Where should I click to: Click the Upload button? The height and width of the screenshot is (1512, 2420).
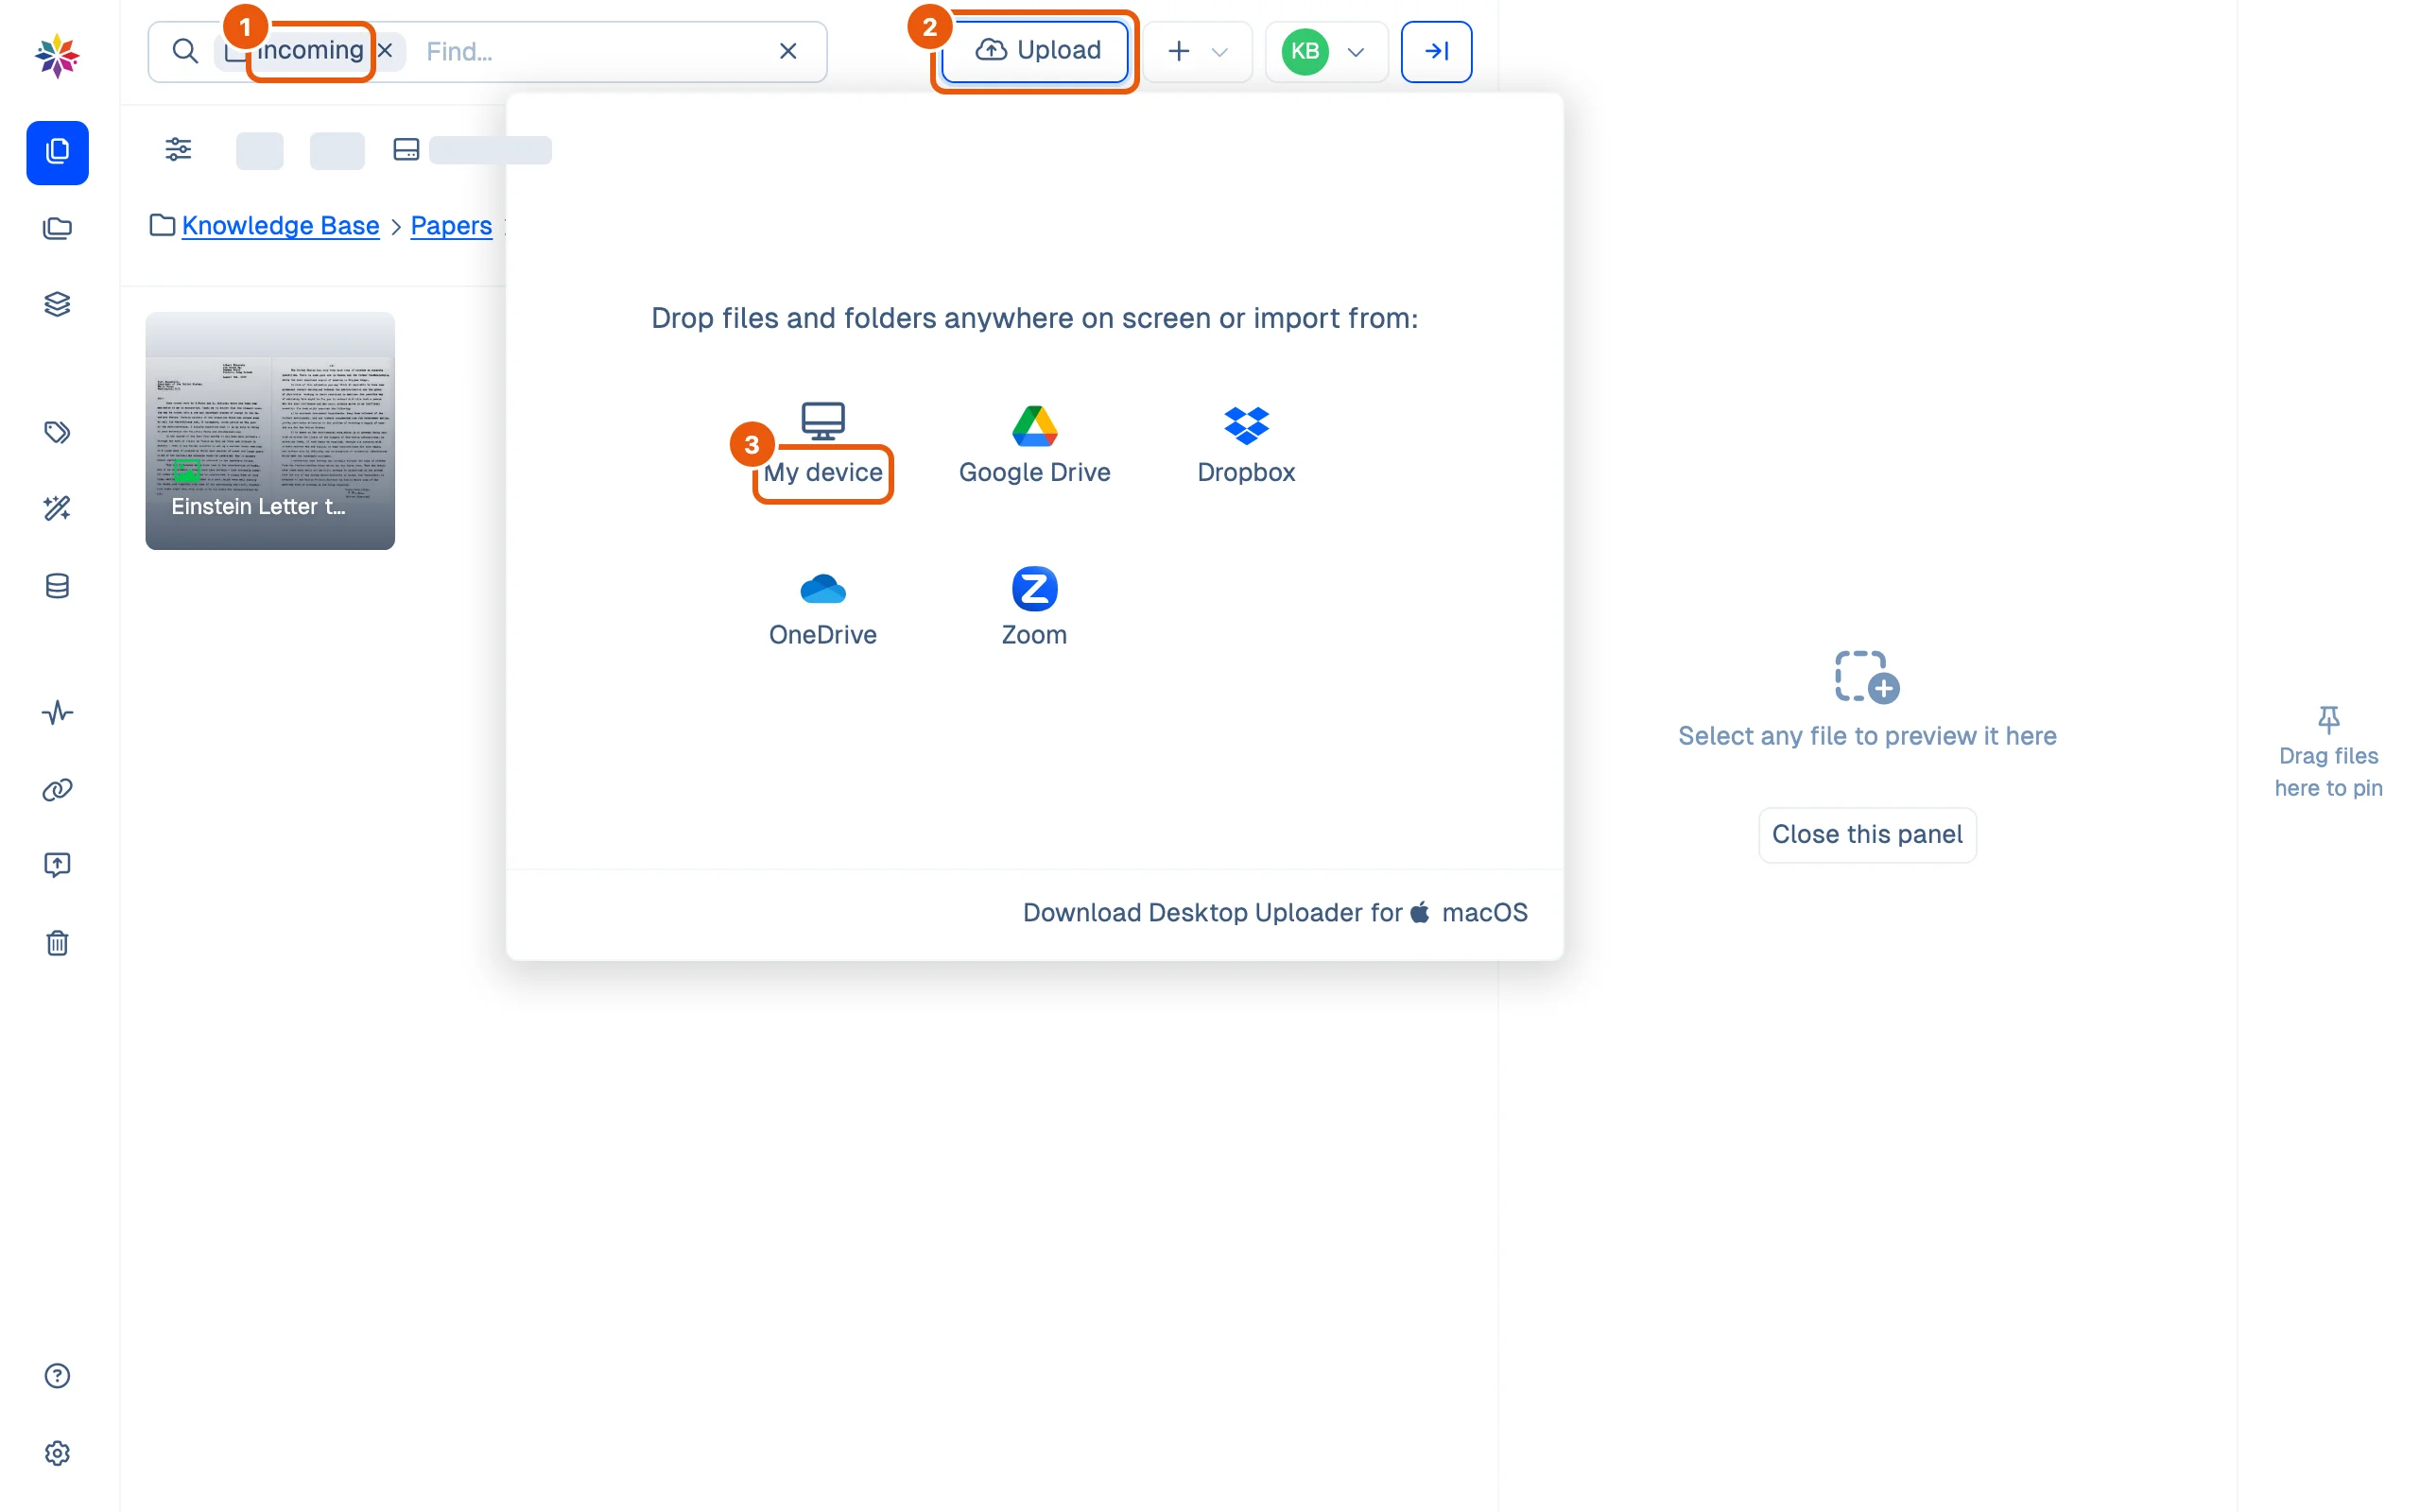pos(1036,51)
